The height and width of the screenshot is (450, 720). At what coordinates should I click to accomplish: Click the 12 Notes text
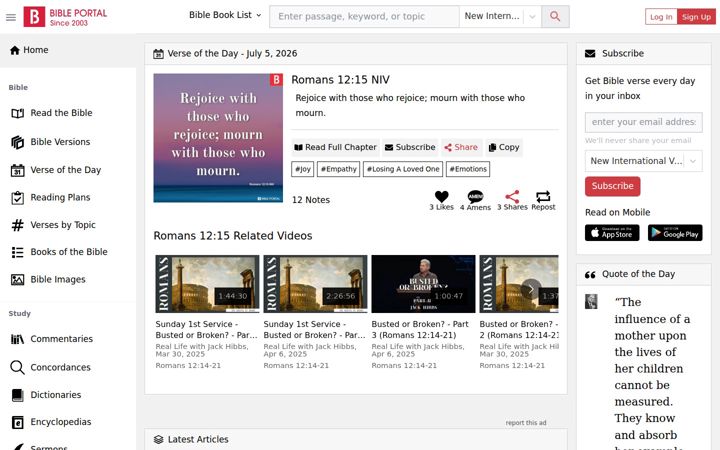pyautogui.click(x=311, y=200)
